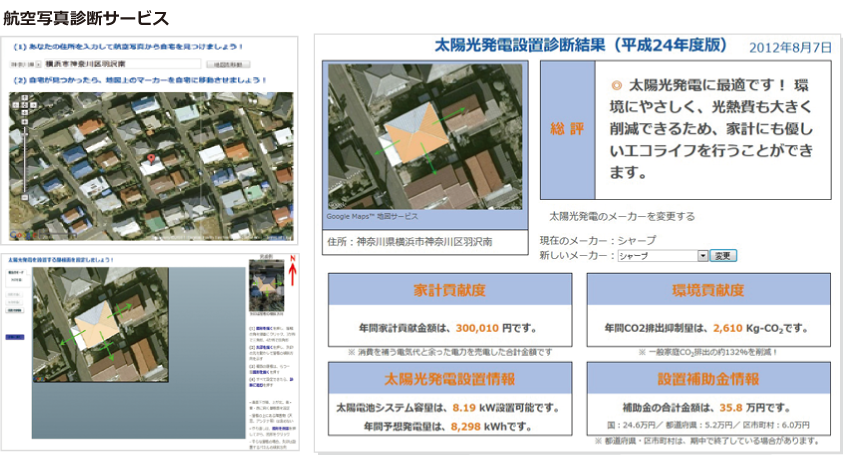Pan the map up with the arrow control

[25, 98]
